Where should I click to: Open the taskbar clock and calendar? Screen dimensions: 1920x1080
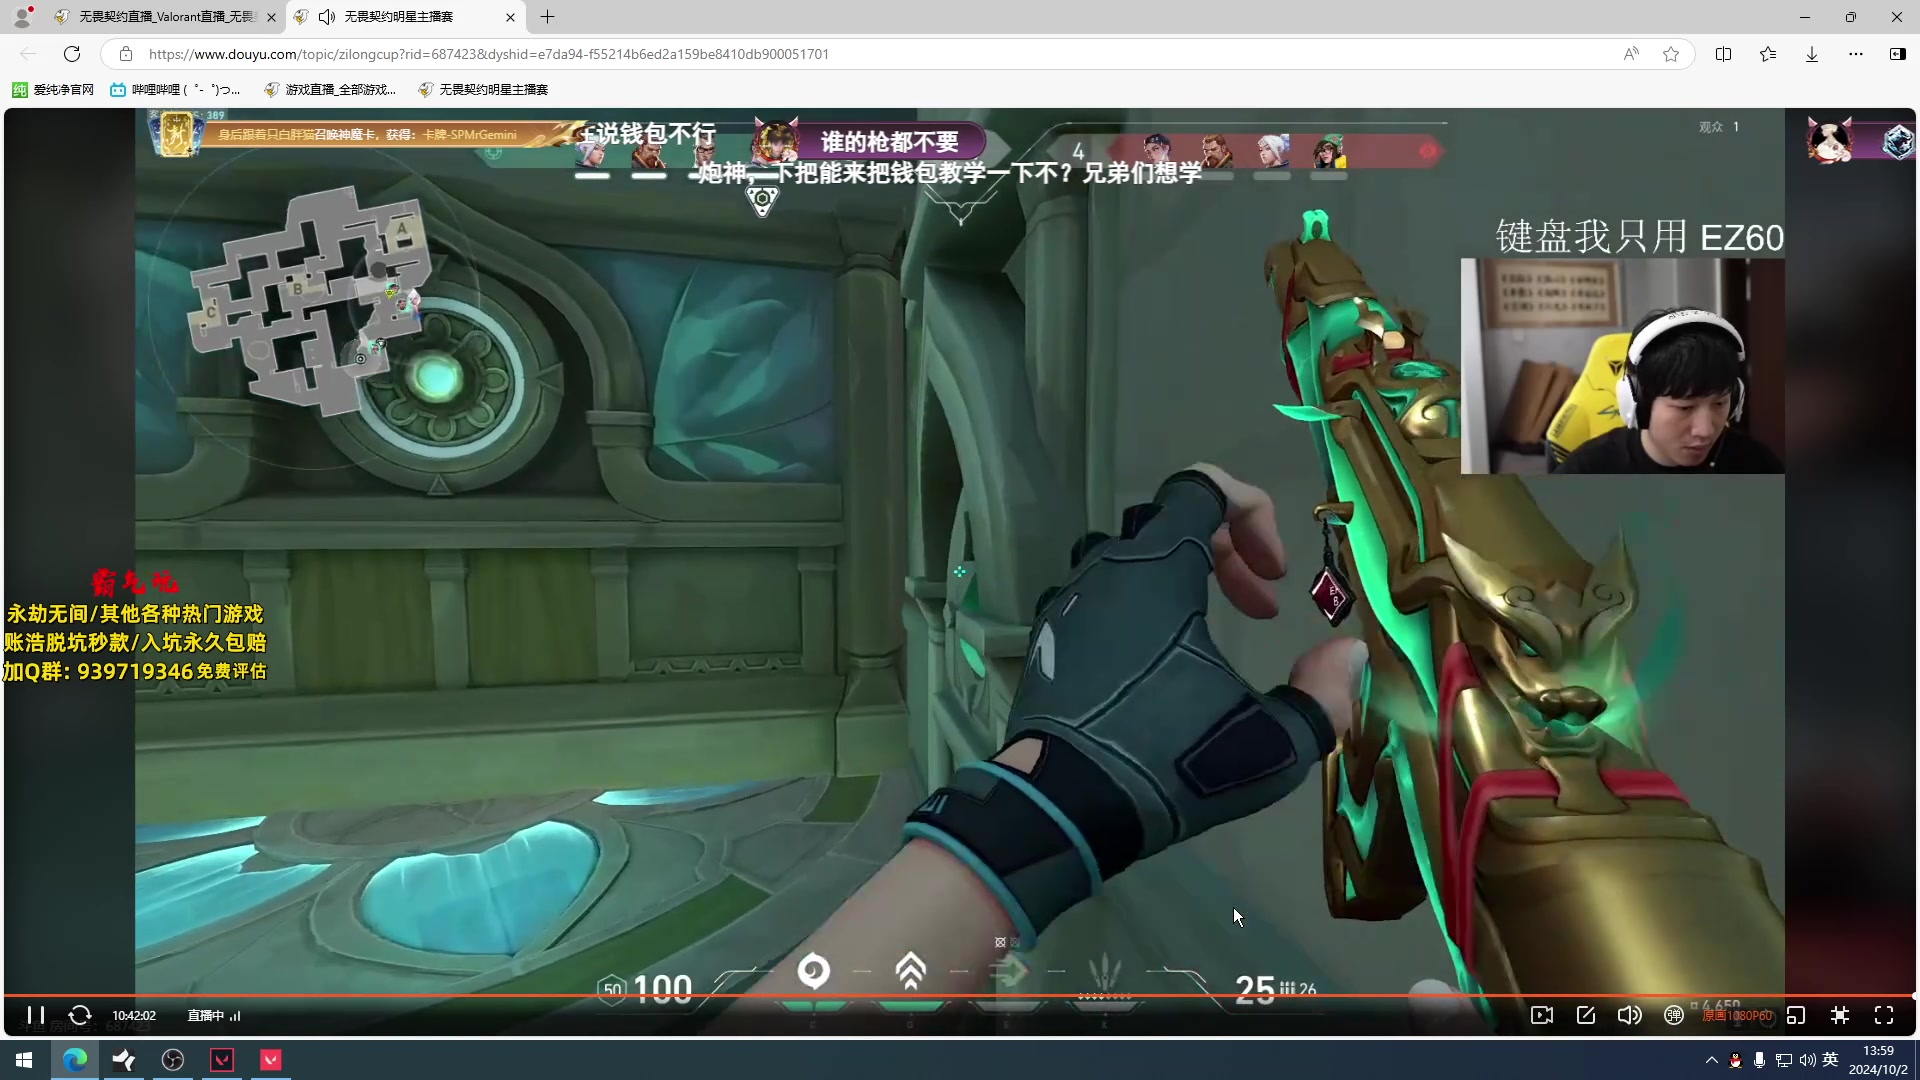coord(1878,1060)
